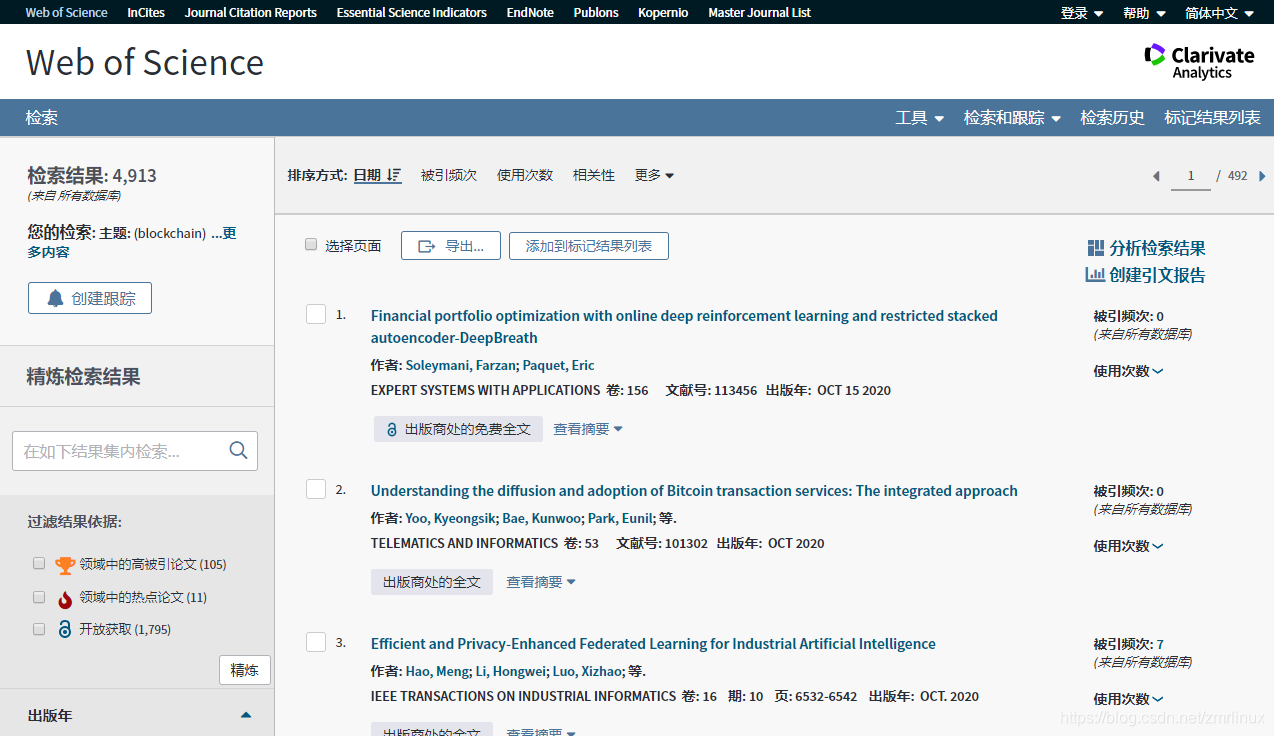Open the Federated Learning article title
The width and height of the screenshot is (1274, 736).
pyautogui.click(x=653, y=644)
